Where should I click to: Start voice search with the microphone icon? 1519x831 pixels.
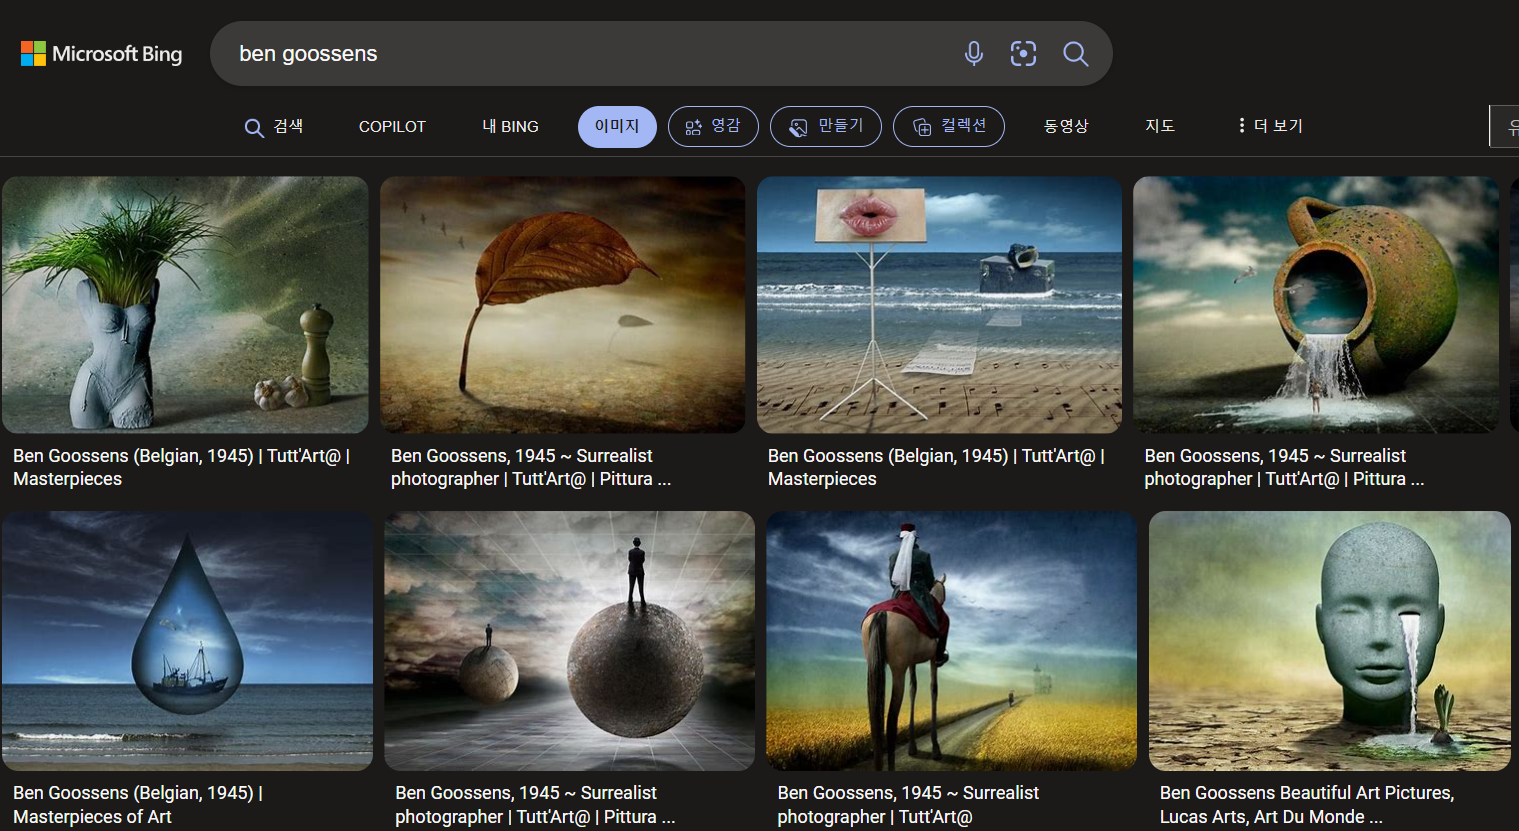tap(973, 53)
